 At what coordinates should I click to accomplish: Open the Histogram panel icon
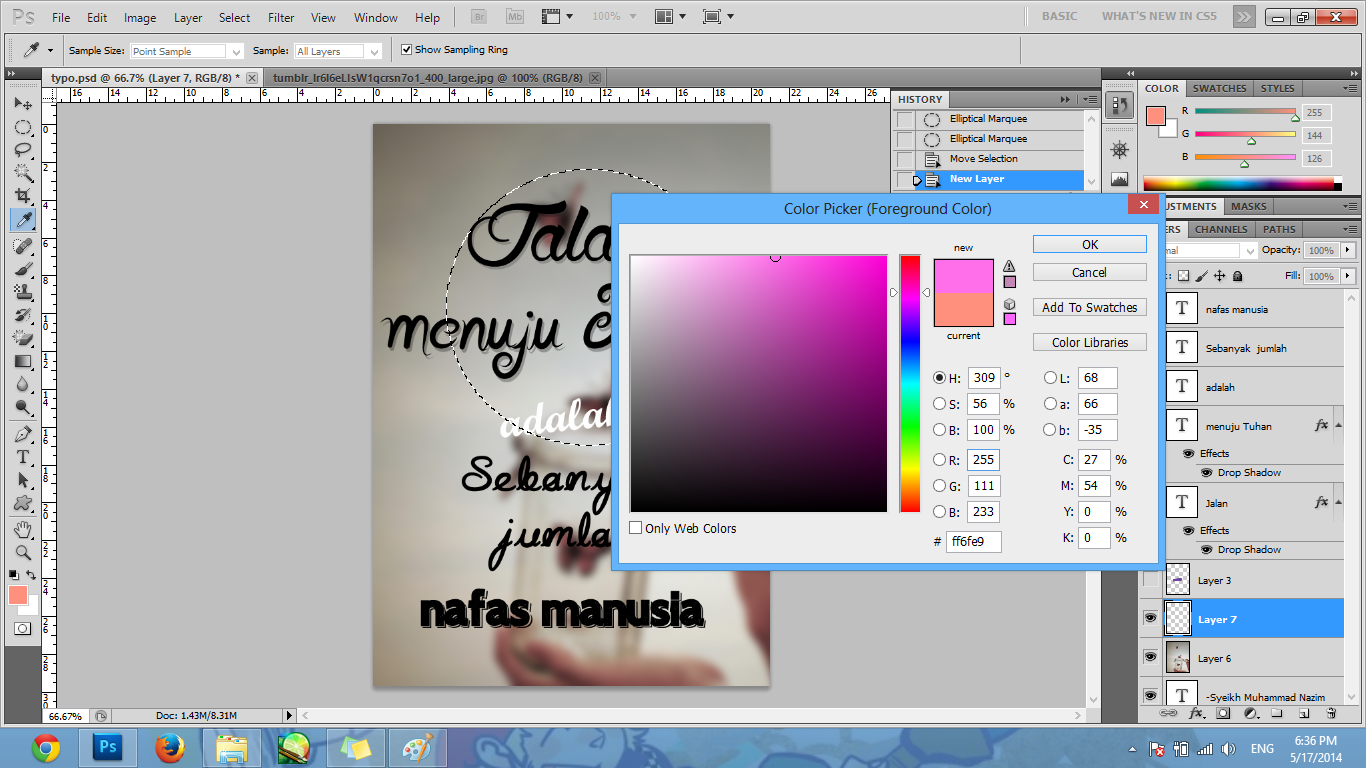(x=1119, y=179)
